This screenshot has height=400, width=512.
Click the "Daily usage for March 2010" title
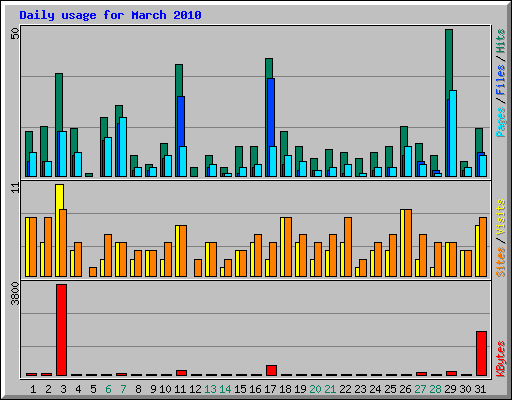point(110,15)
